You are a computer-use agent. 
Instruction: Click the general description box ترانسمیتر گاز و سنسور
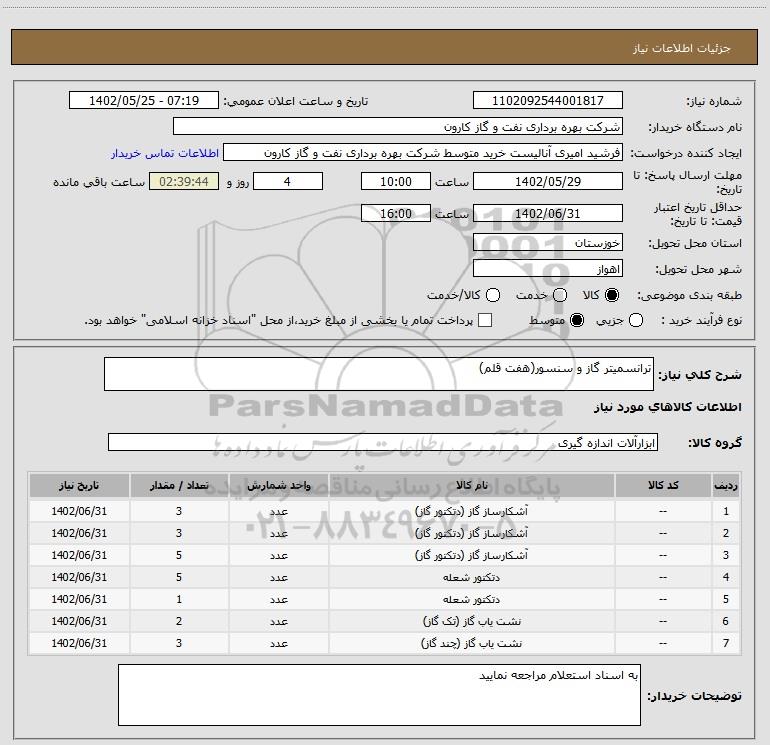[379, 374]
